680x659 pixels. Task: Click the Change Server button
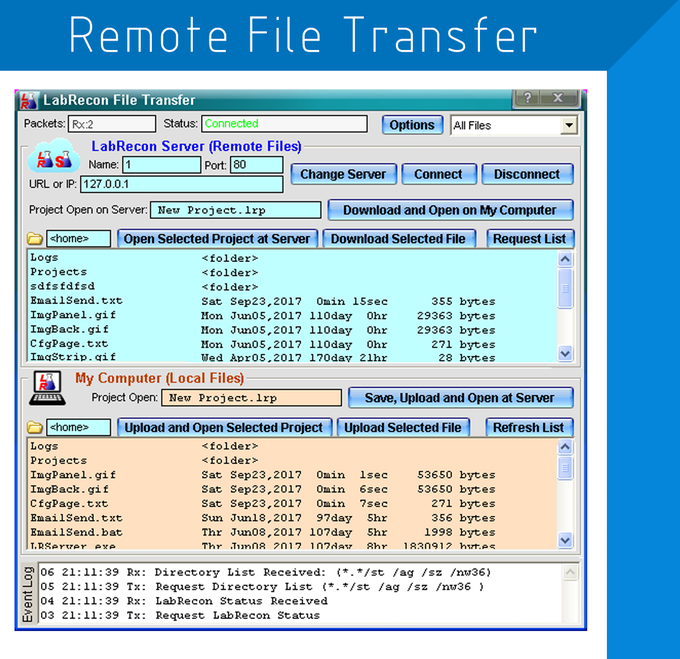(343, 174)
